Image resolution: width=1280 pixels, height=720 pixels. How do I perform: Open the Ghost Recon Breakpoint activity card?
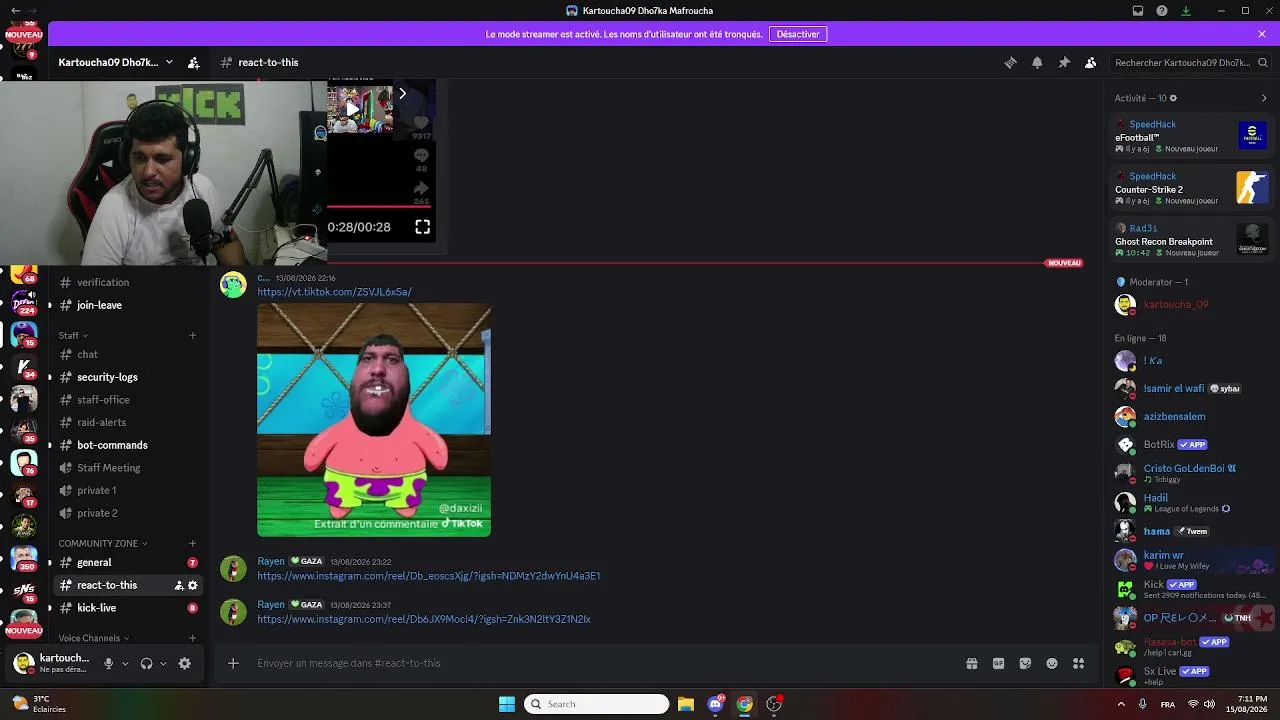click(x=1191, y=240)
